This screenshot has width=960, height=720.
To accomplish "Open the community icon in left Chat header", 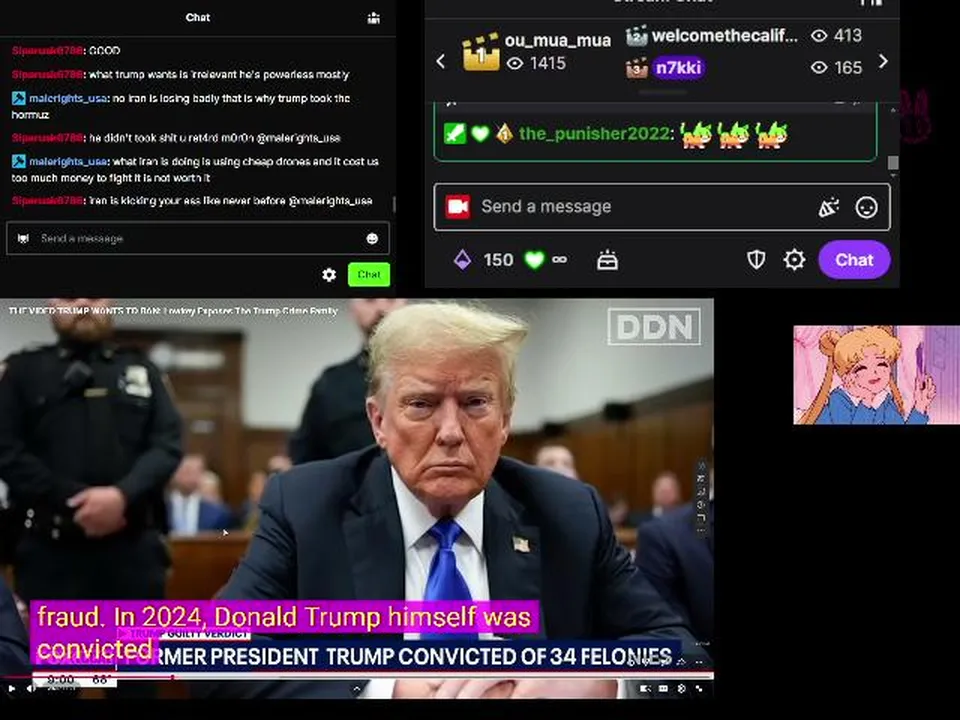I will [373, 18].
